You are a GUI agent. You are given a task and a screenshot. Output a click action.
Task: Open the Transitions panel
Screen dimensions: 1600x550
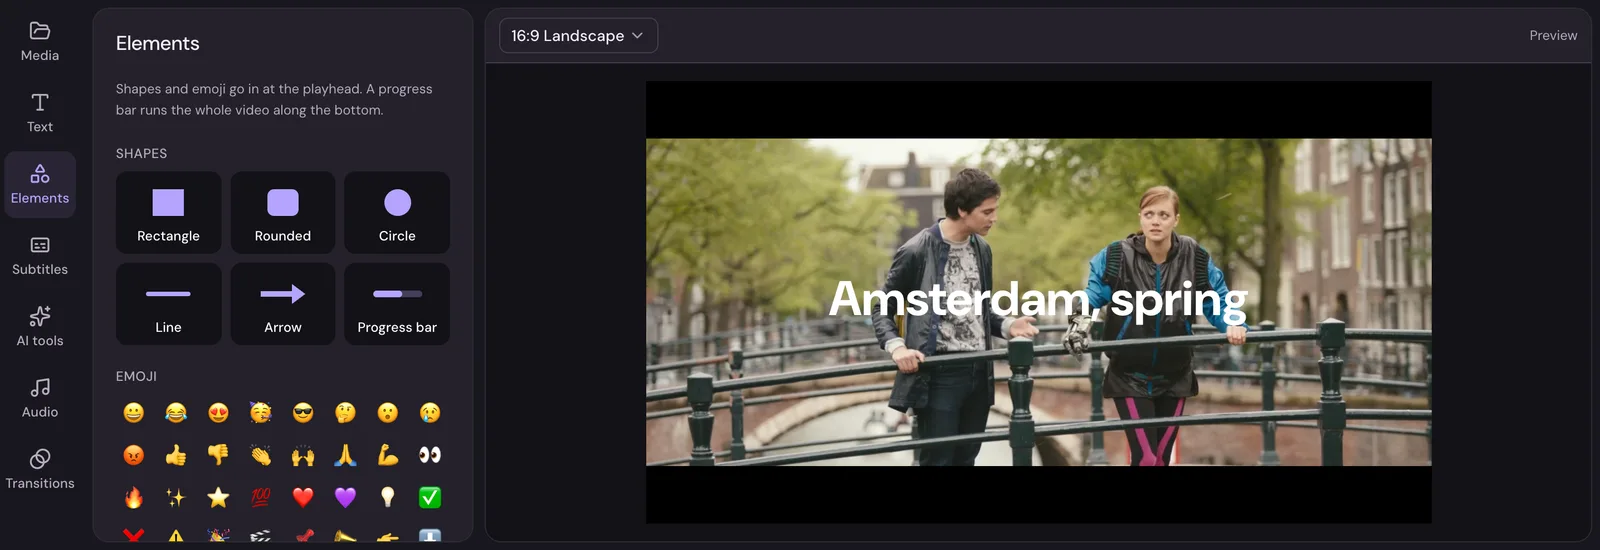pos(40,469)
